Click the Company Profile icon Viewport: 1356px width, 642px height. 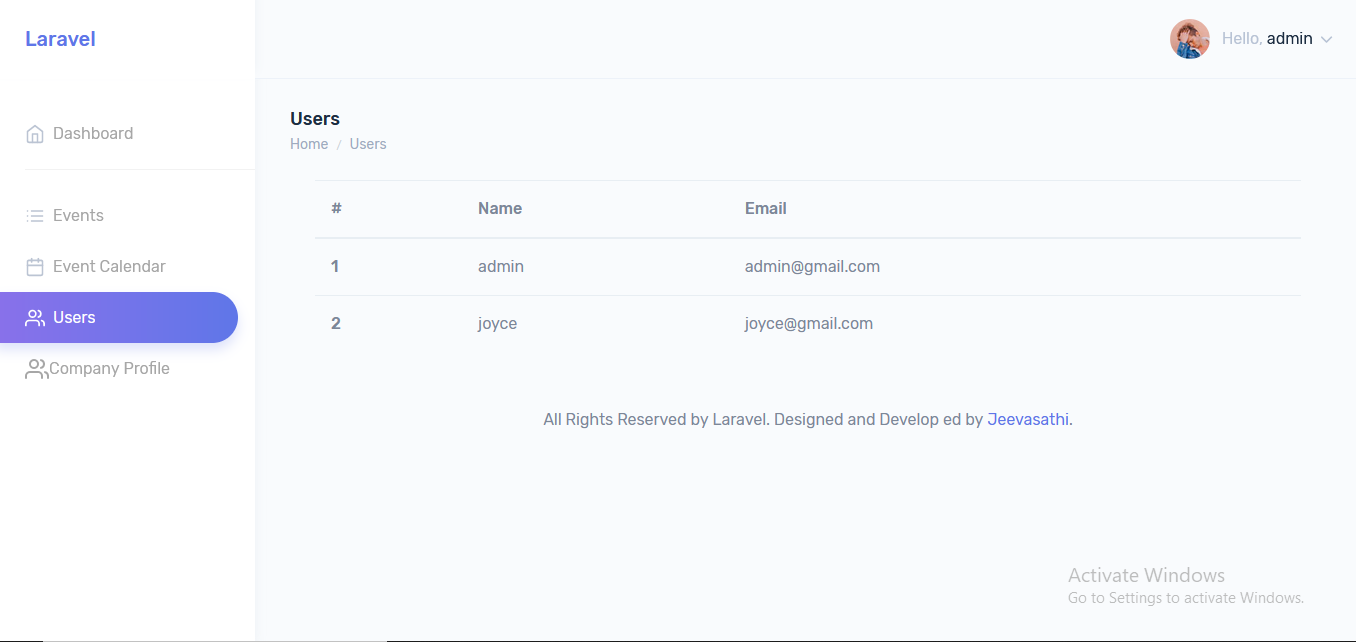click(36, 369)
